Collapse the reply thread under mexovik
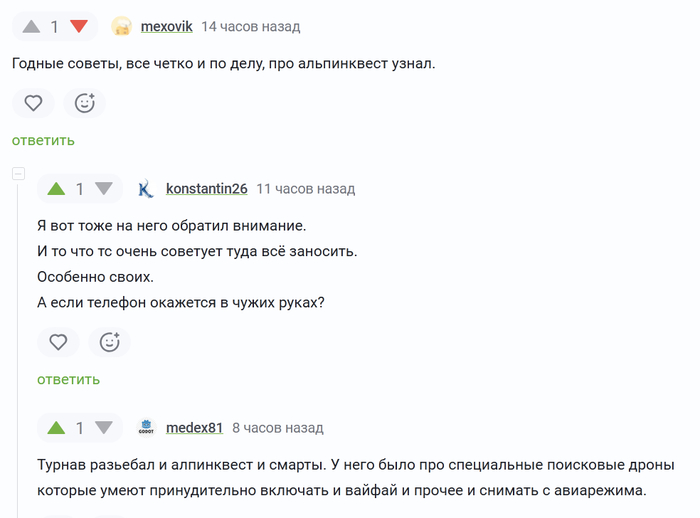The height and width of the screenshot is (518, 700). (18, 174)
